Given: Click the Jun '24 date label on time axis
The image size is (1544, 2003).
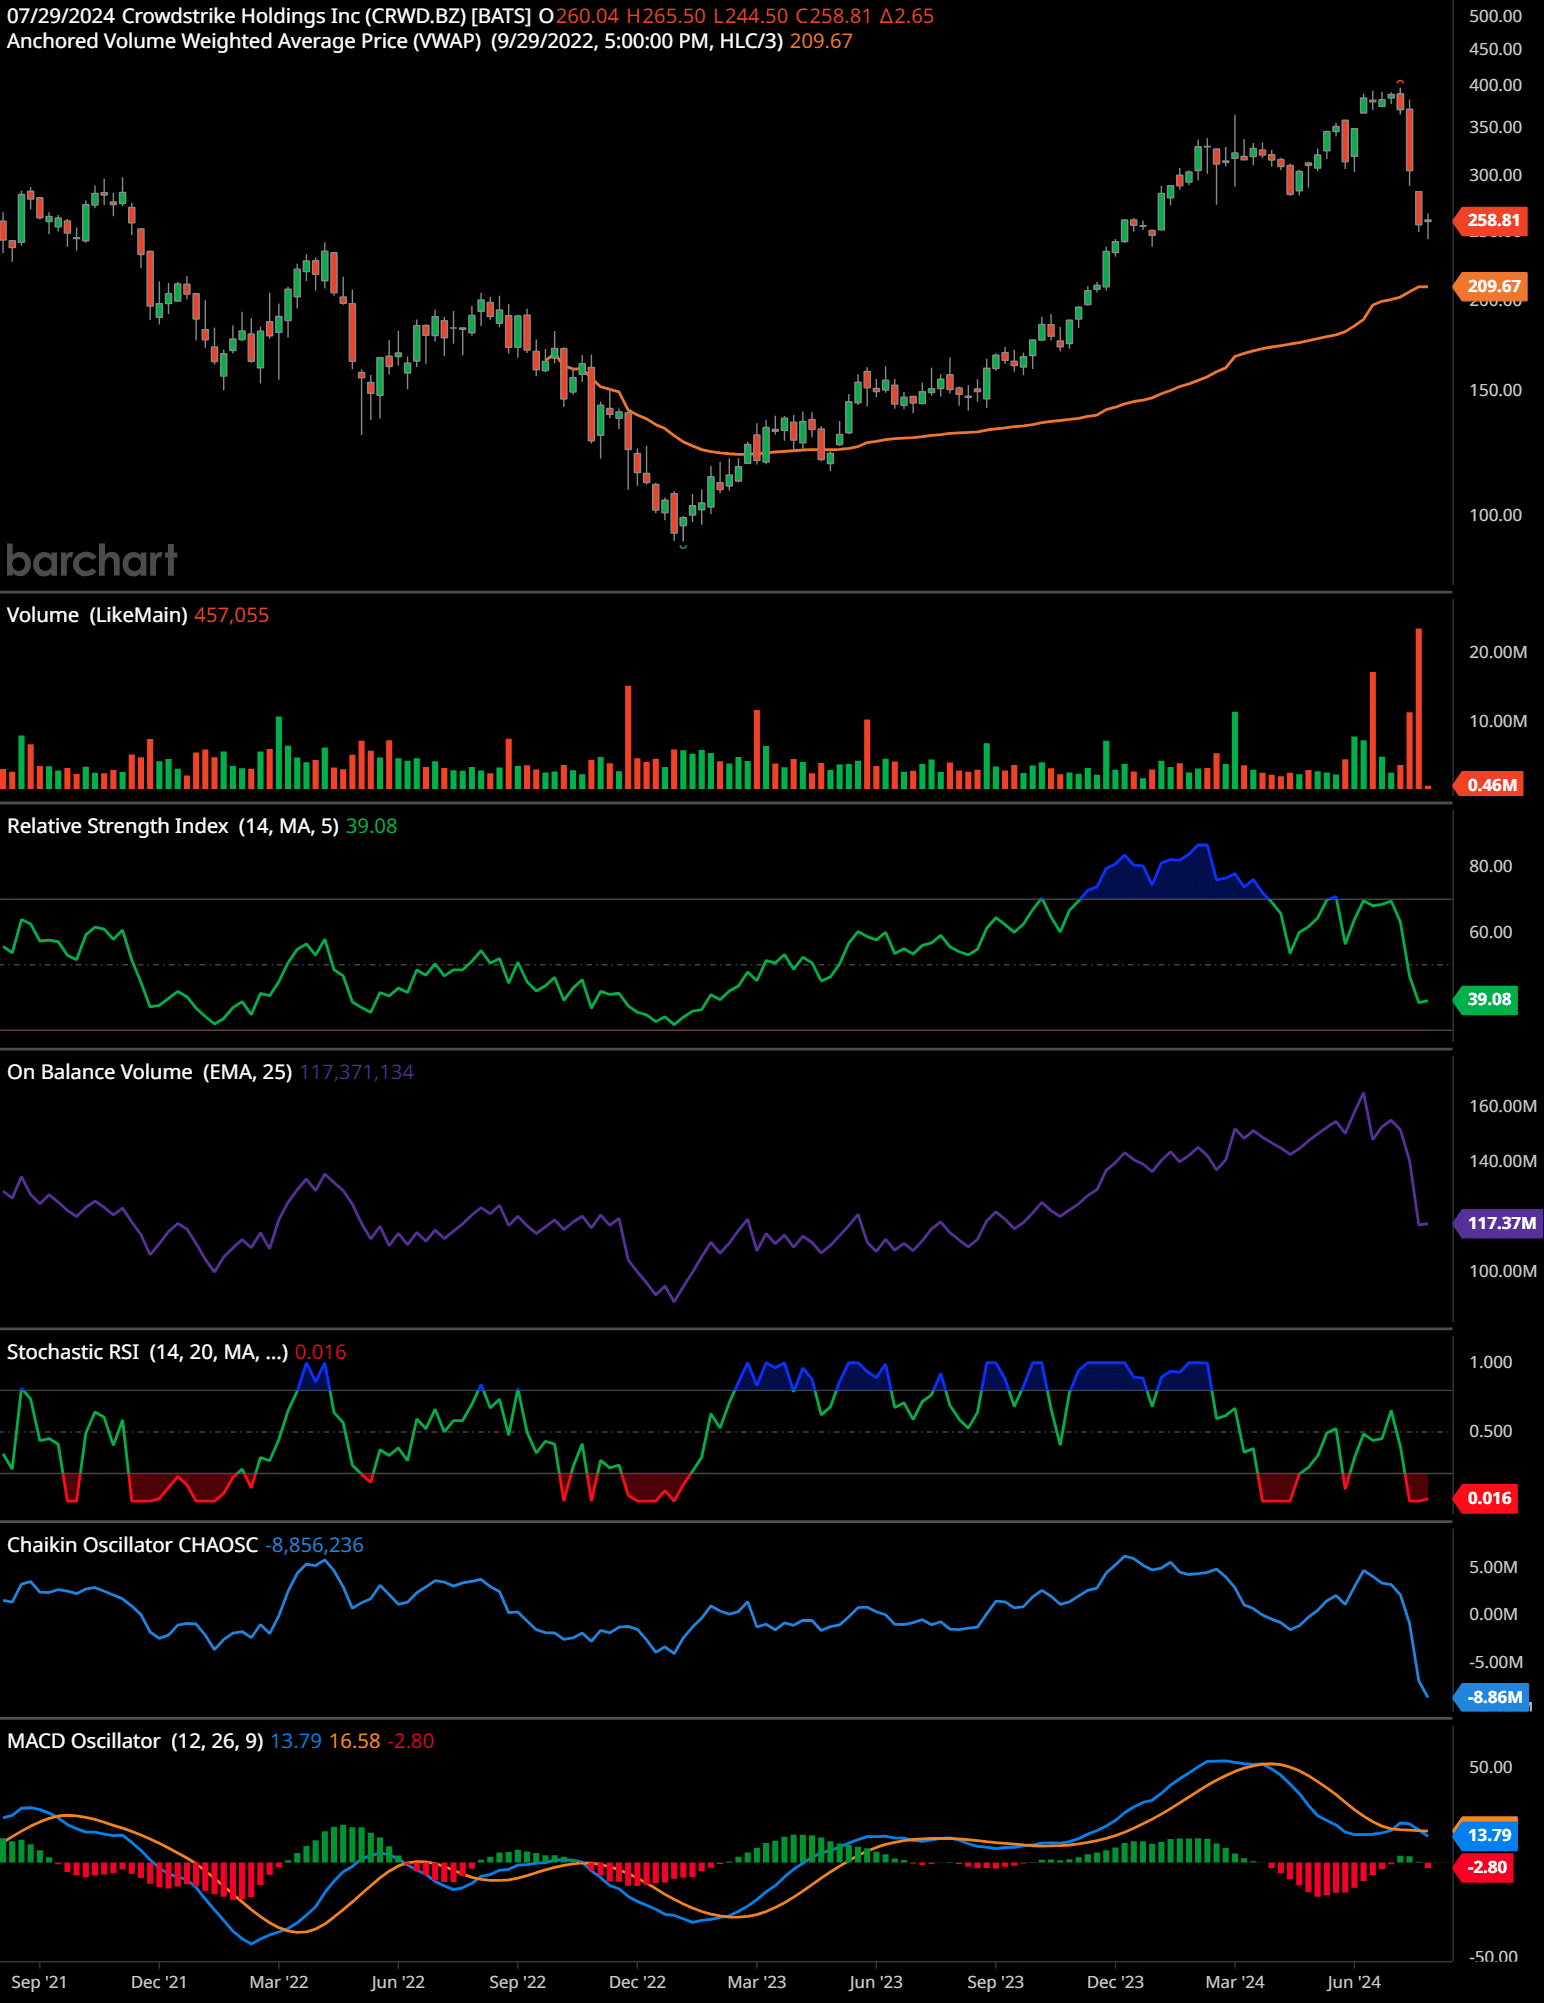Looking at the screenshot, I should tap(1354, 1982).
